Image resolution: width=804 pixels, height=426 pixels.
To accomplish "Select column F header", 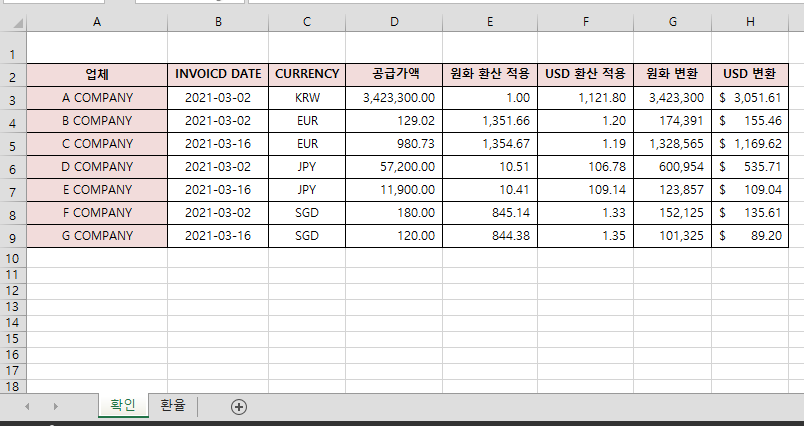I will 586,22.
